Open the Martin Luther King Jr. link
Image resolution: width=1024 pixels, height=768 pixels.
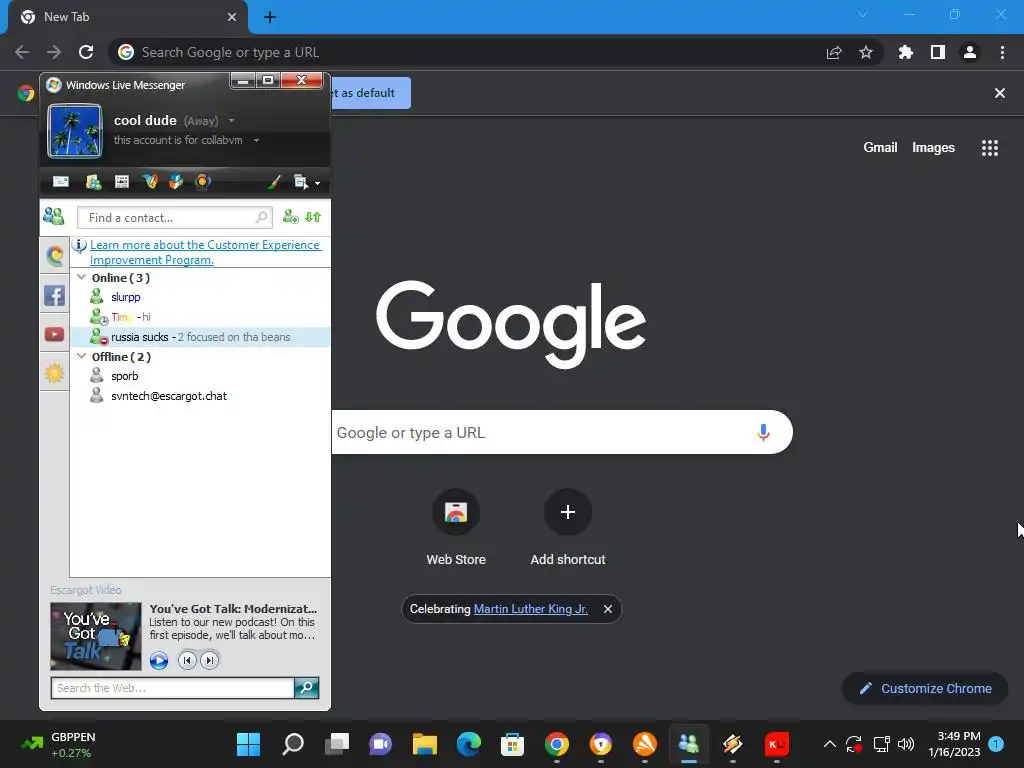click(x=530, y=609)
